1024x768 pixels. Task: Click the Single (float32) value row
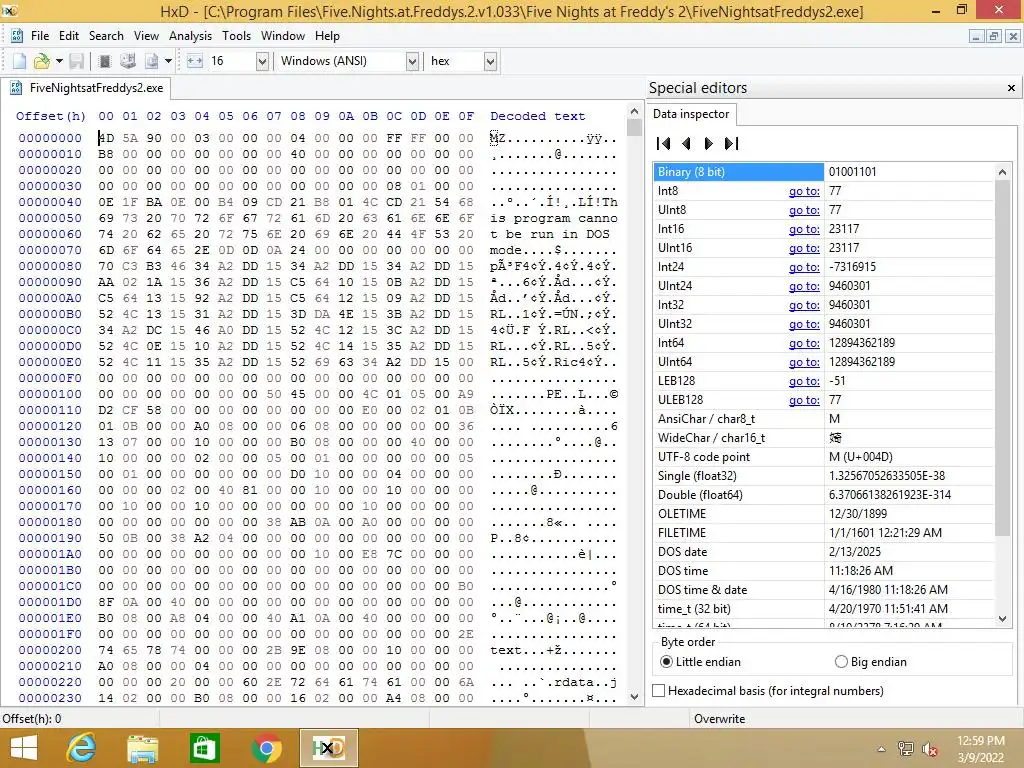click(x=824, y=475)
